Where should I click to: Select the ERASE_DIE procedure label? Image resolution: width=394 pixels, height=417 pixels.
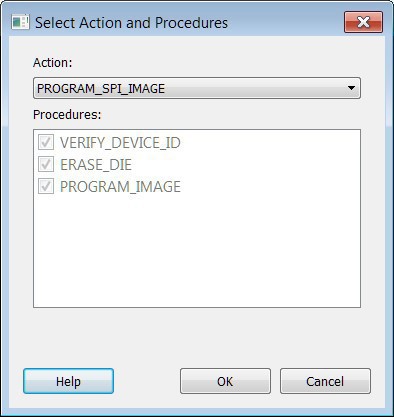point(96,165)
